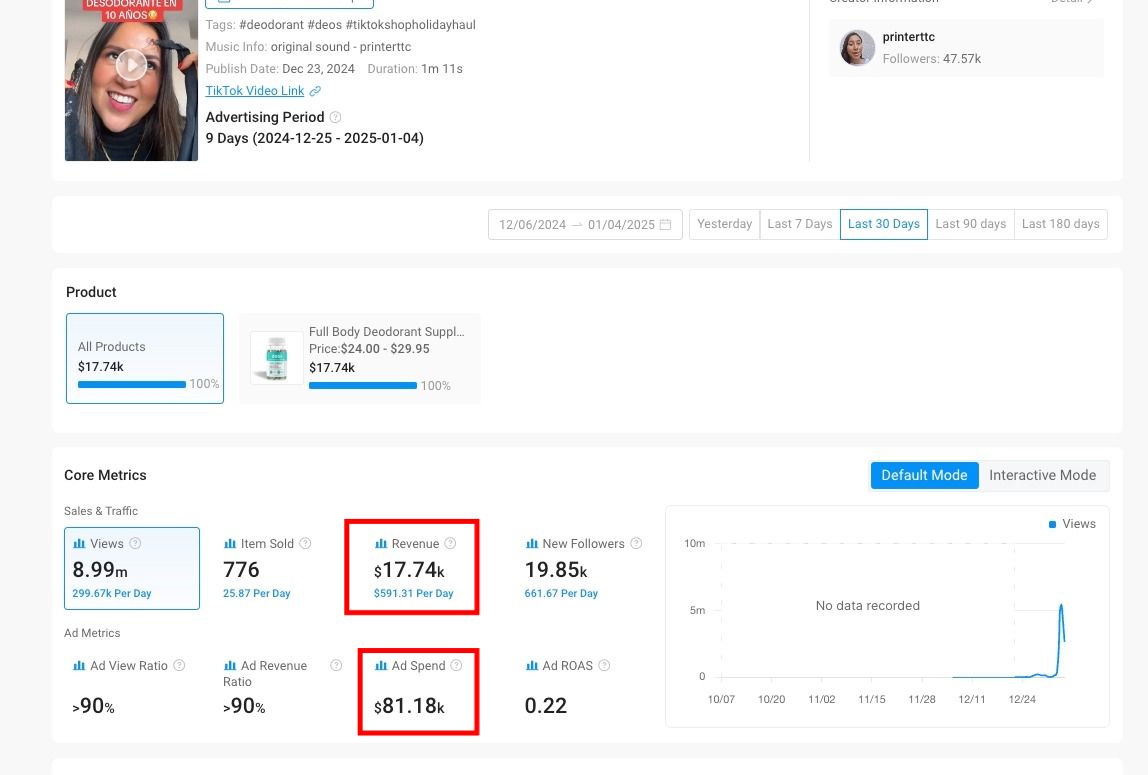Select the Full Body Deodorant product card
Viewport: 1148px width, 775px height.
point(360,359)
